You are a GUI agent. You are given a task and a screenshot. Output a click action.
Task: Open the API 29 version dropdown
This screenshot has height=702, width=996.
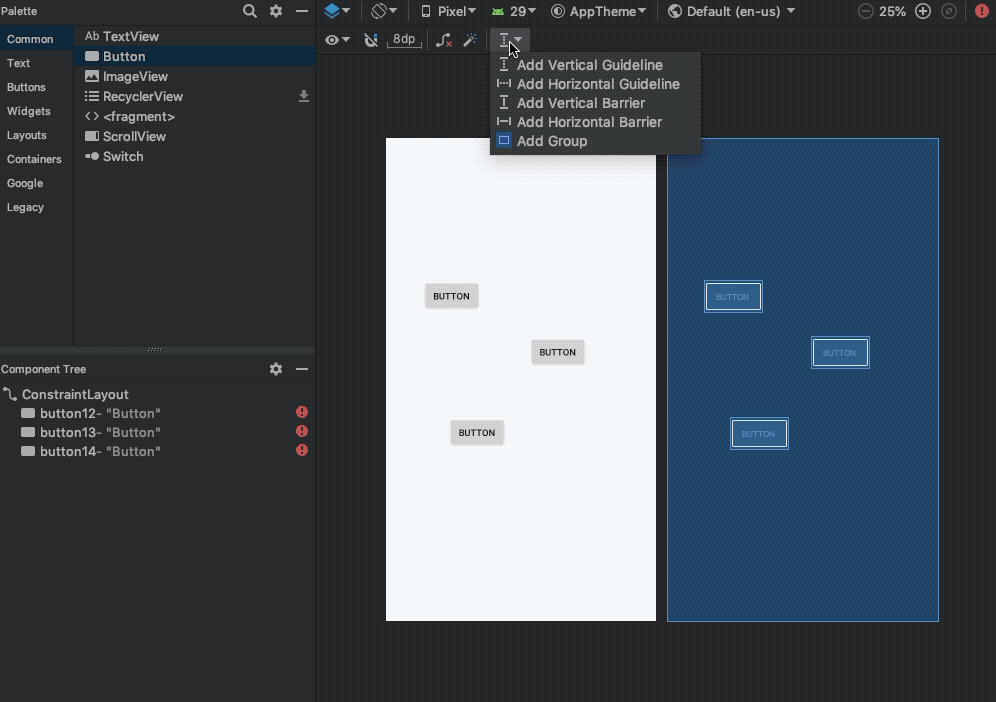pyautogui.click(x=513, y=11)
